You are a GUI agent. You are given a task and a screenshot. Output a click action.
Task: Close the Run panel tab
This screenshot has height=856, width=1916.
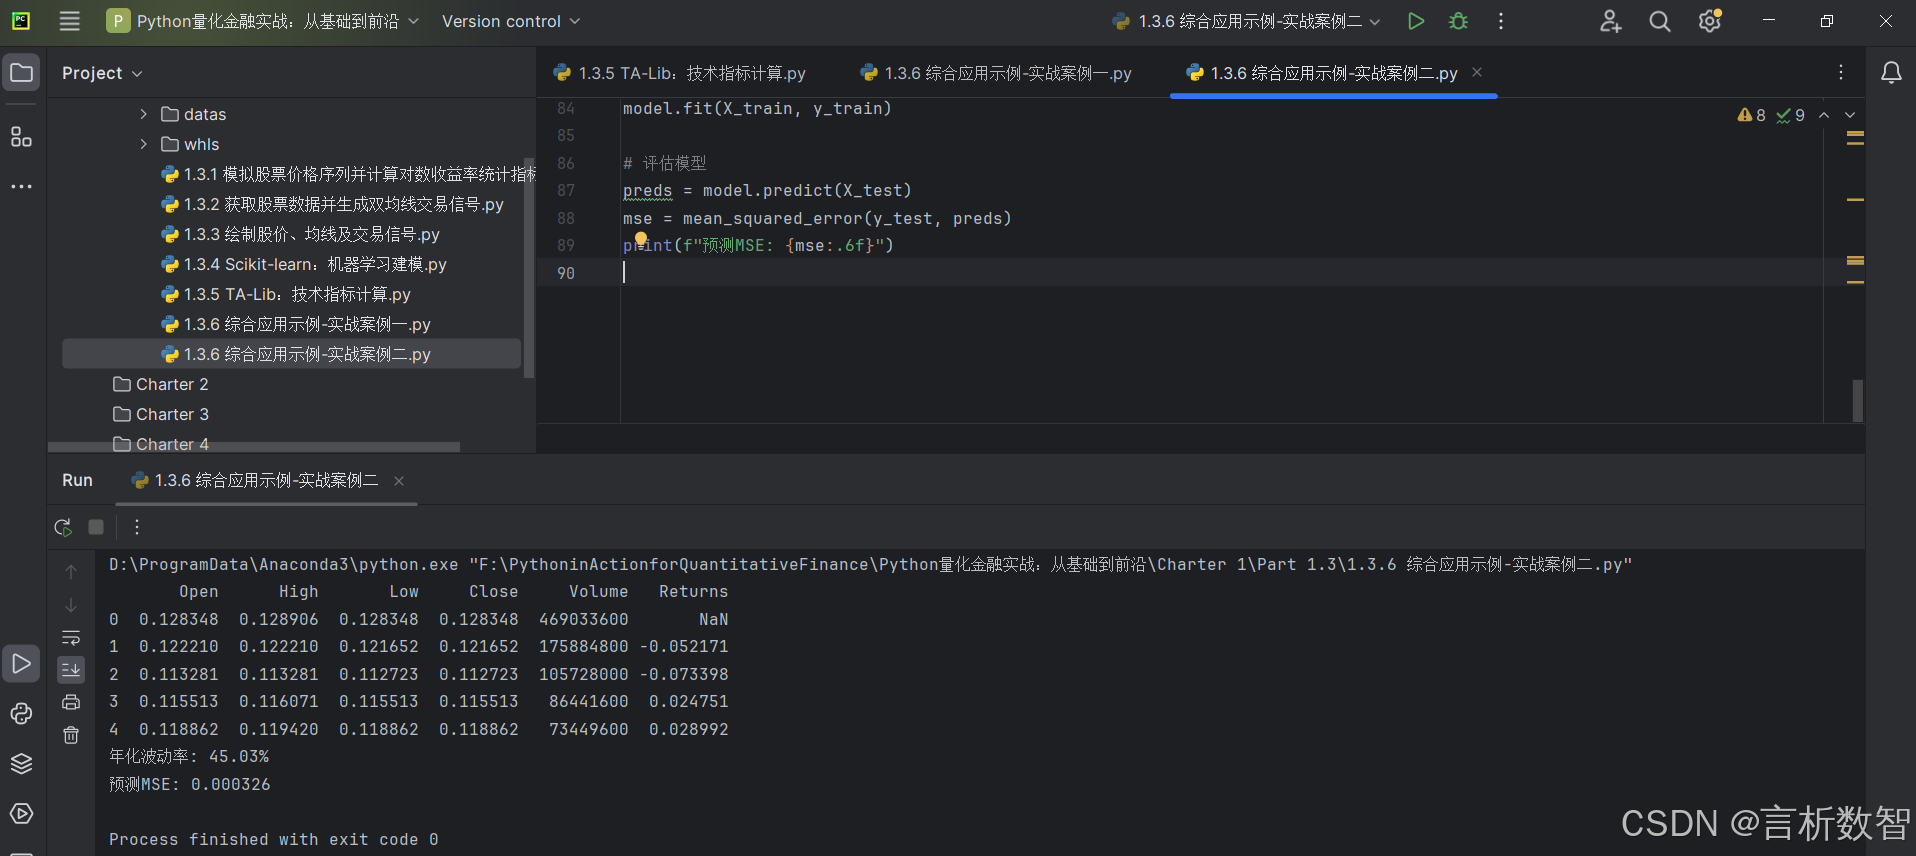tap(399, 481)
